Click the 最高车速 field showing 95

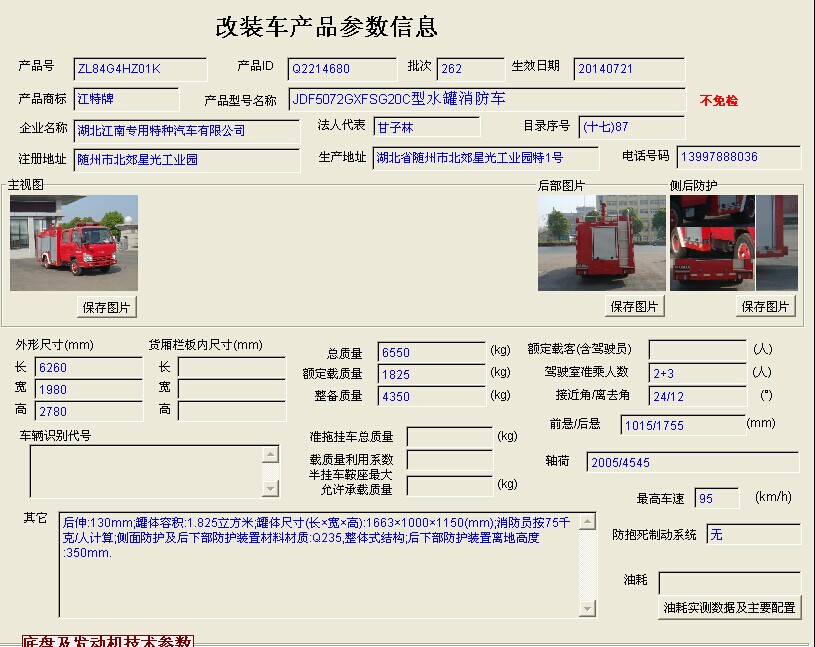tap(717, 499)
